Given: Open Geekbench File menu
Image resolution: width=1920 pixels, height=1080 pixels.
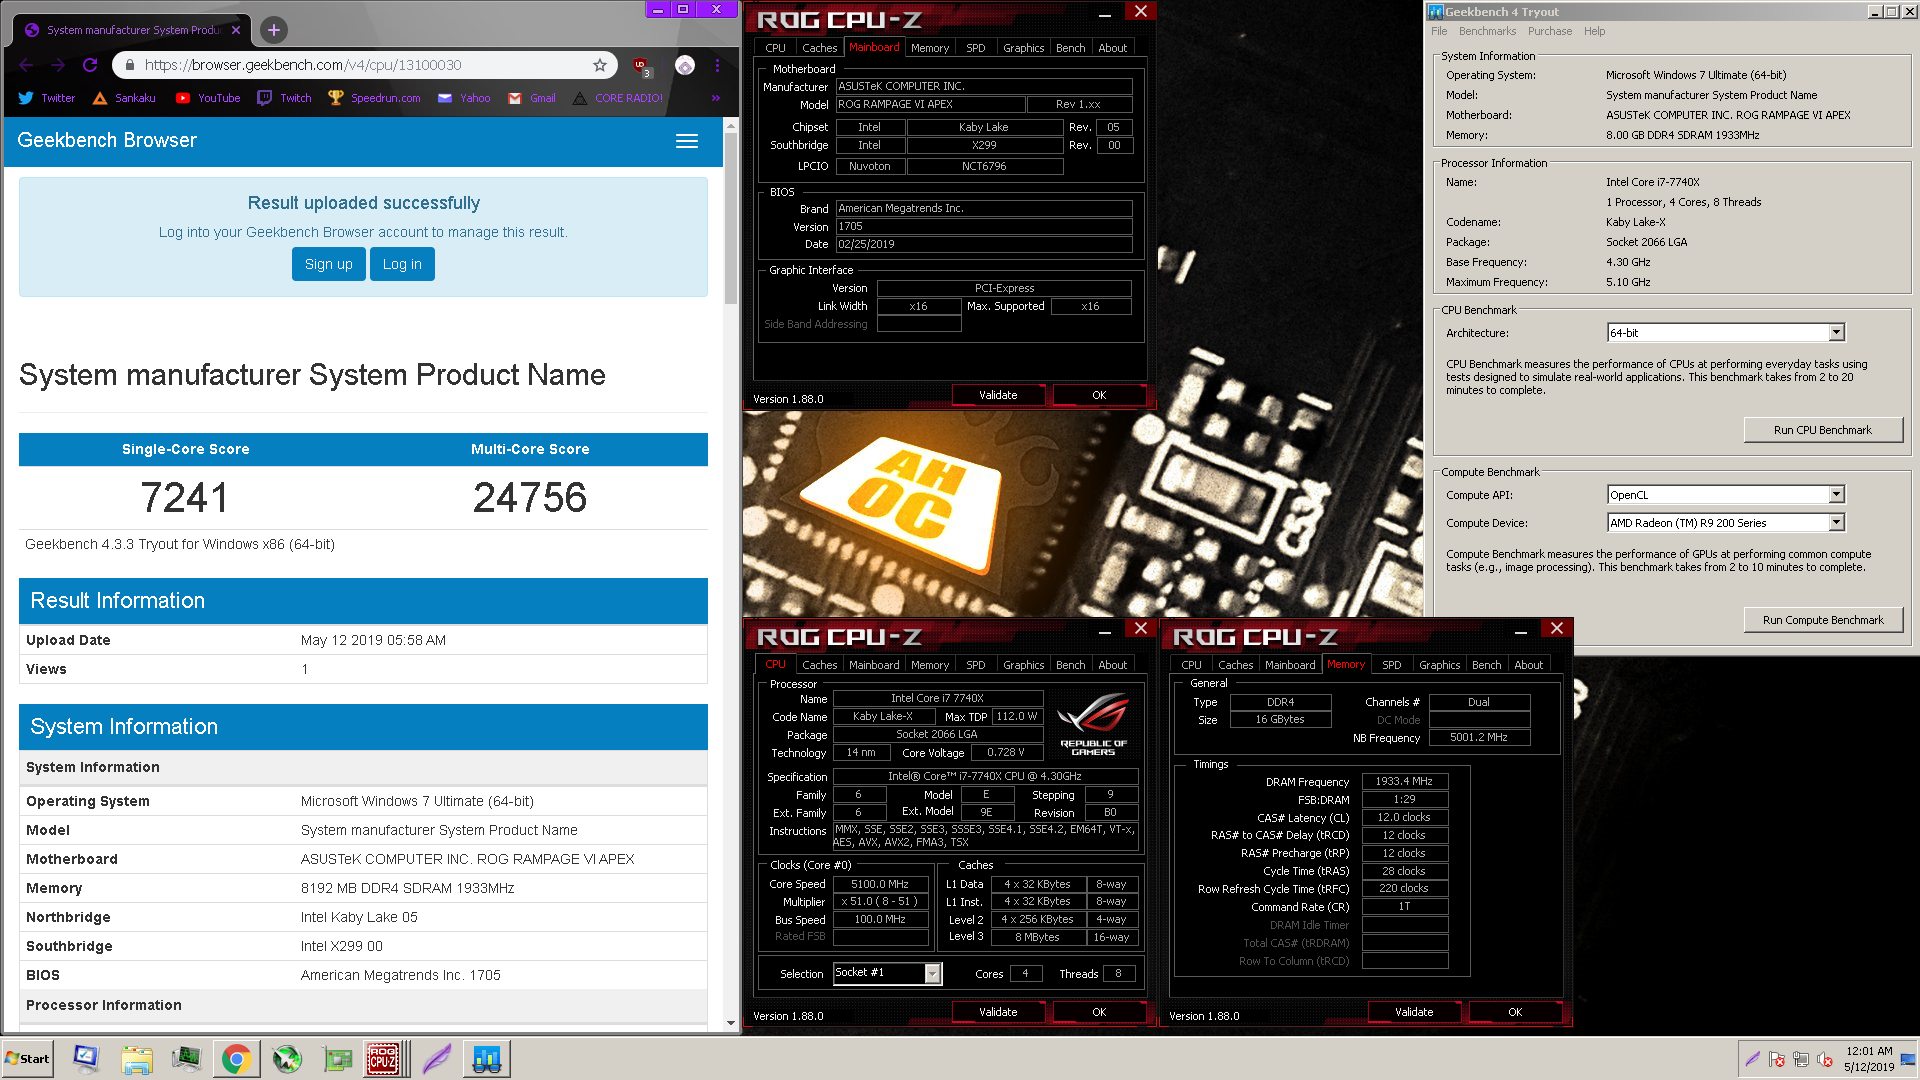Looking at the screenshot, I should [1439, 31].
